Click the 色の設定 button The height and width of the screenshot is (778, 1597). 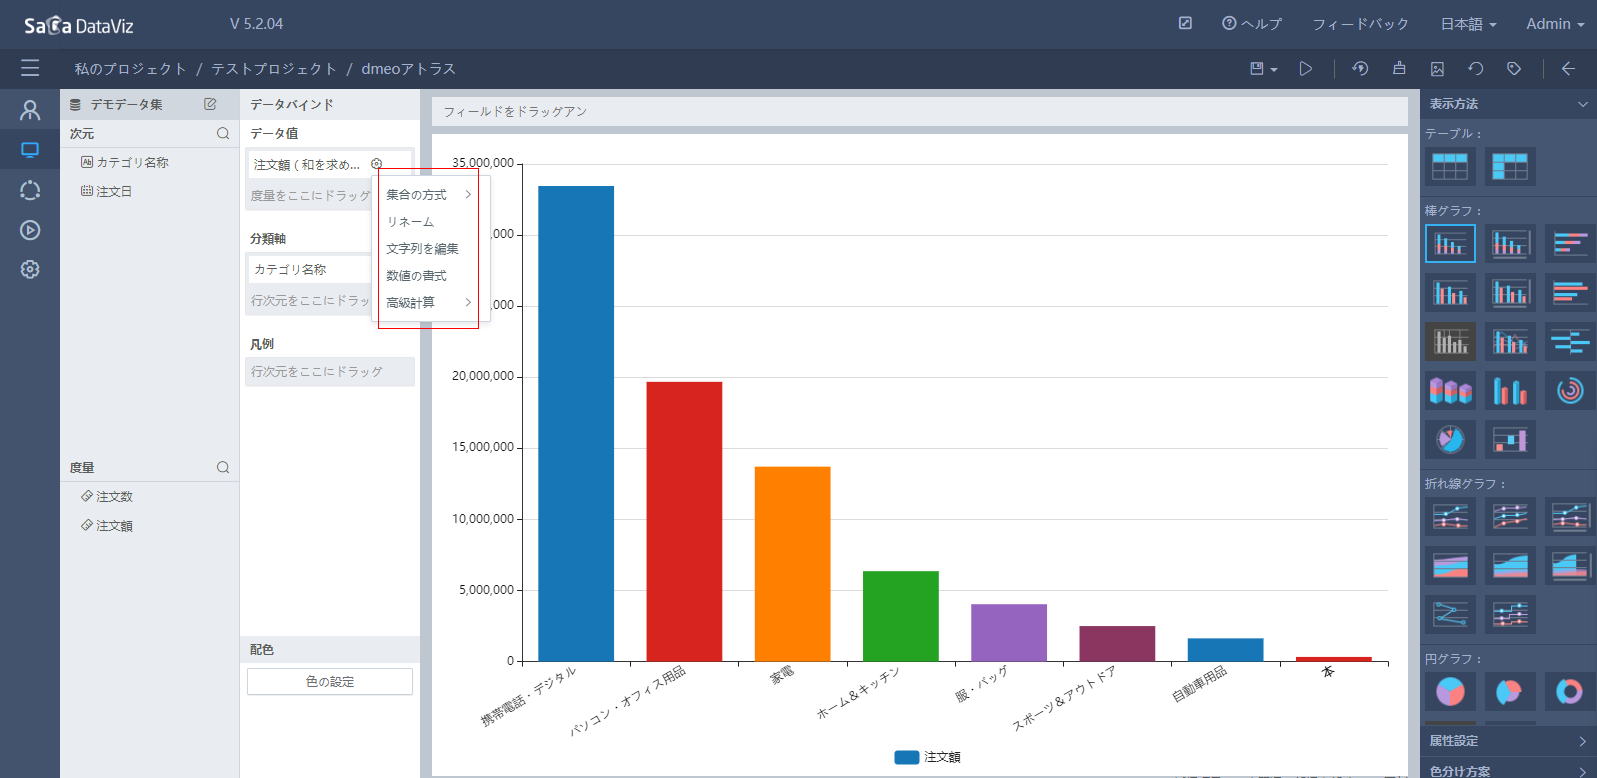[330, 682]
